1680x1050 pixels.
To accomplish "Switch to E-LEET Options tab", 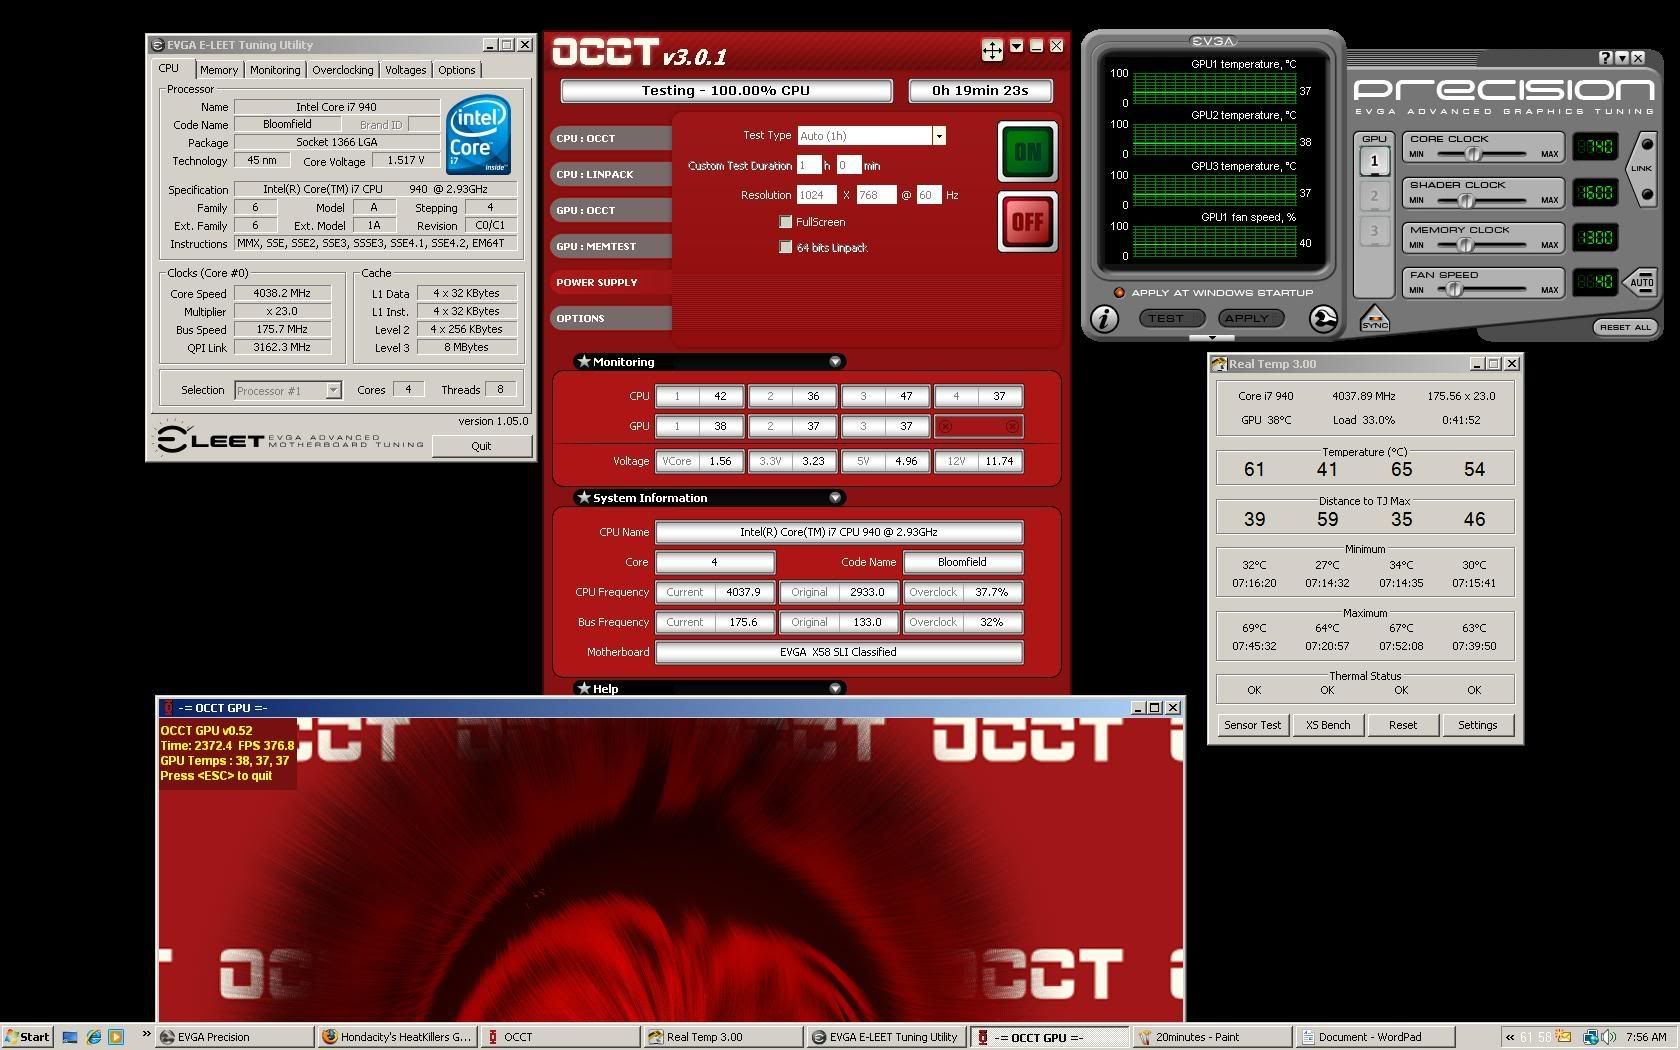I will pos(456,70).
